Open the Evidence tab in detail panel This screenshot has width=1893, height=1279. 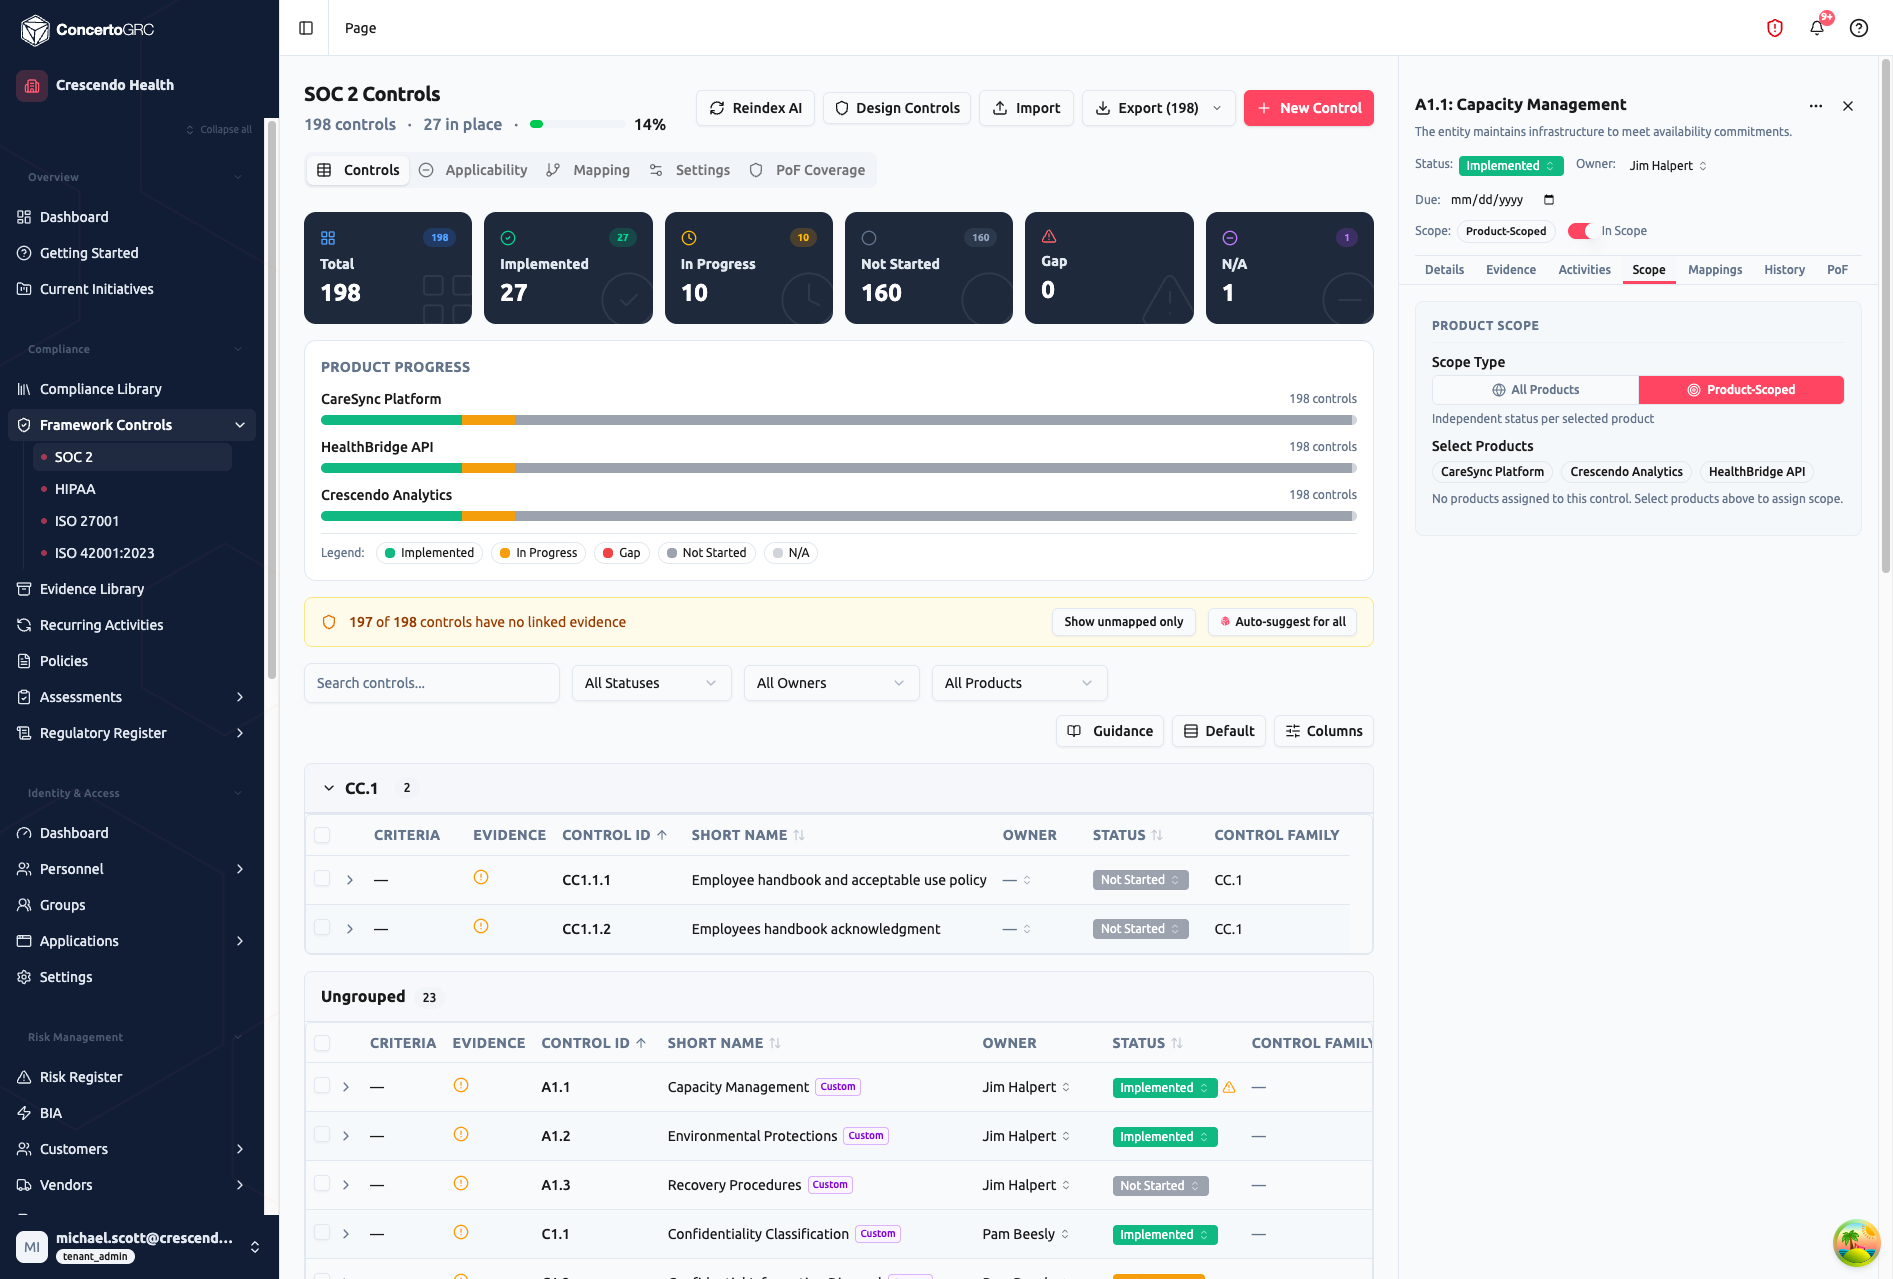1510,270
